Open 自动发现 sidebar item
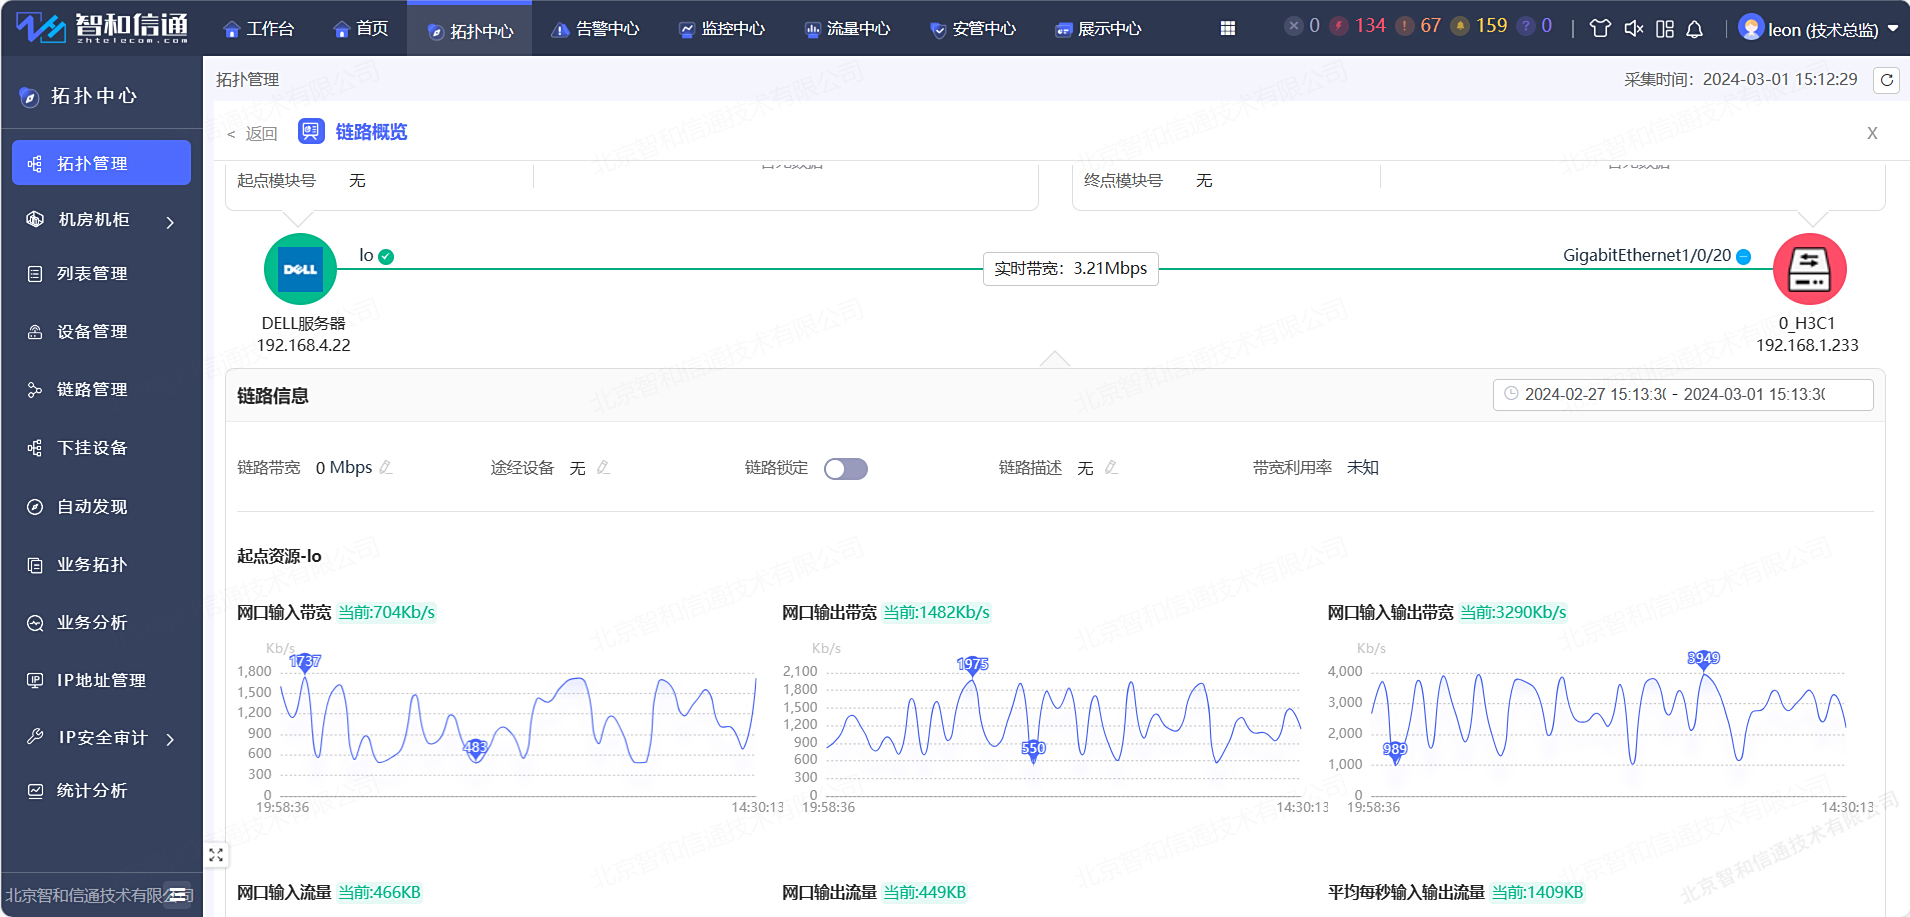The width and height of the screenshot is (1910, 917). [x=101, y=506]
